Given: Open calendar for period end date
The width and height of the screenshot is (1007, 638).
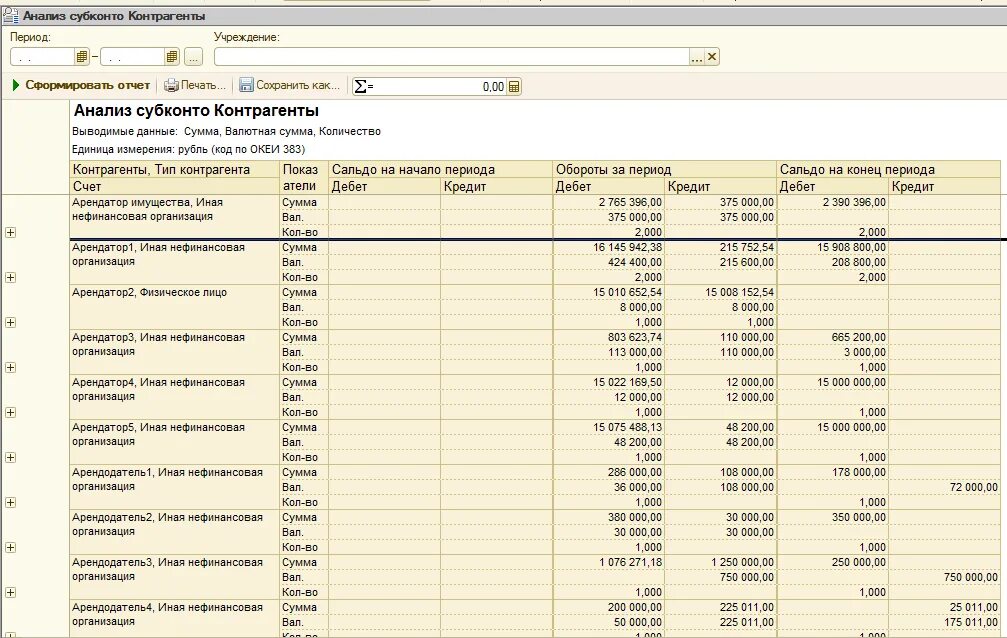Looking at the screenshot, I should point(171,57).
